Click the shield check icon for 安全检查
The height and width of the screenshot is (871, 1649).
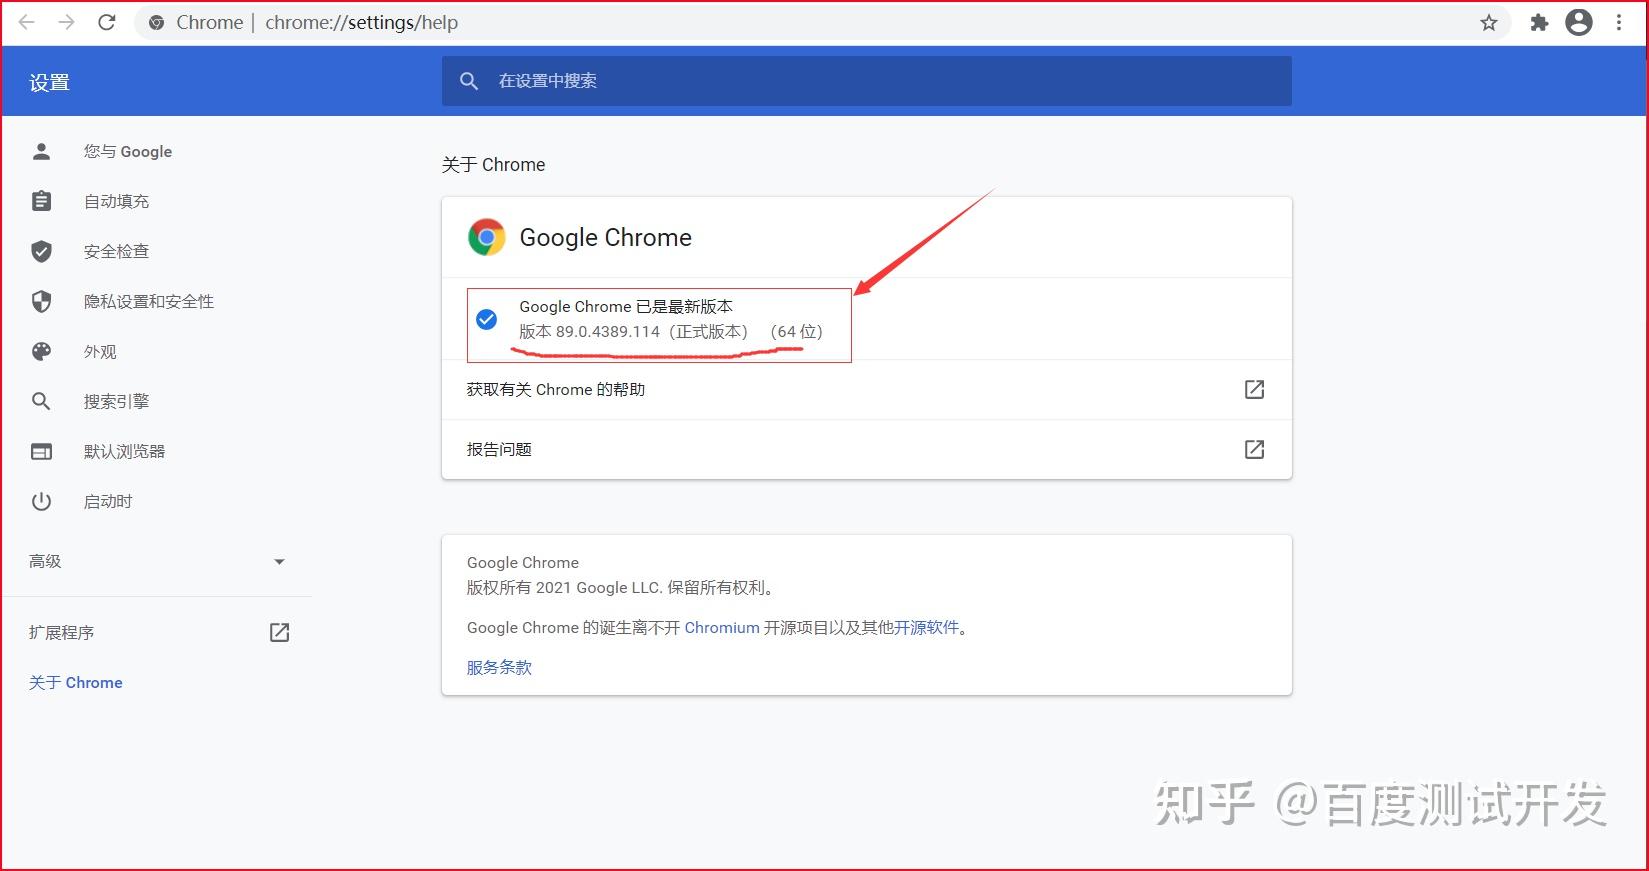tap(41, 251)
